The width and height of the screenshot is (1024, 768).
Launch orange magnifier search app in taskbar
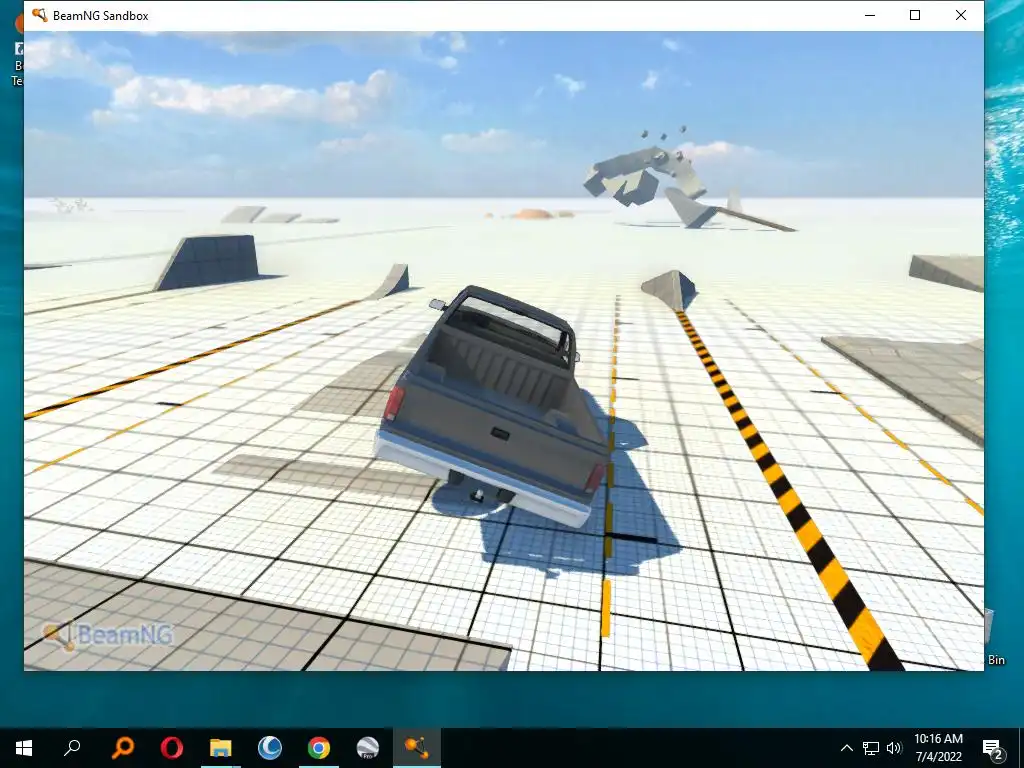122,748
